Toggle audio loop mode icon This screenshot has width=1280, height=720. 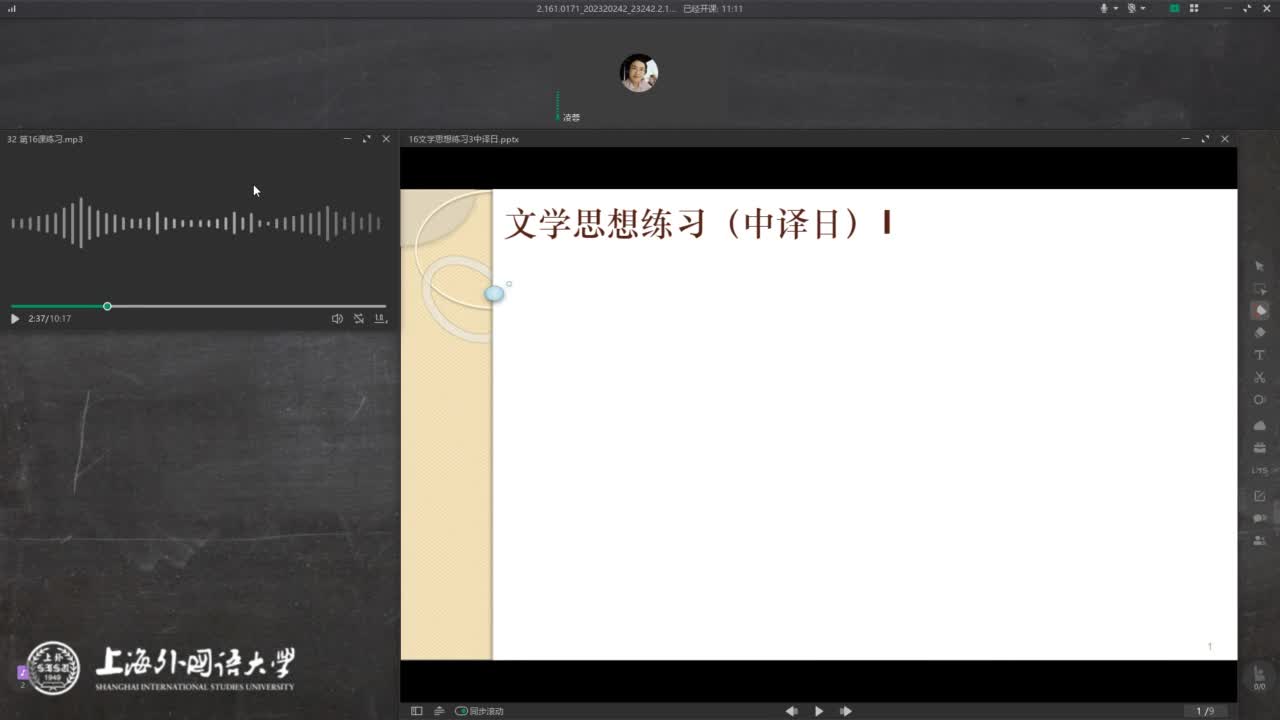point(359,319)
